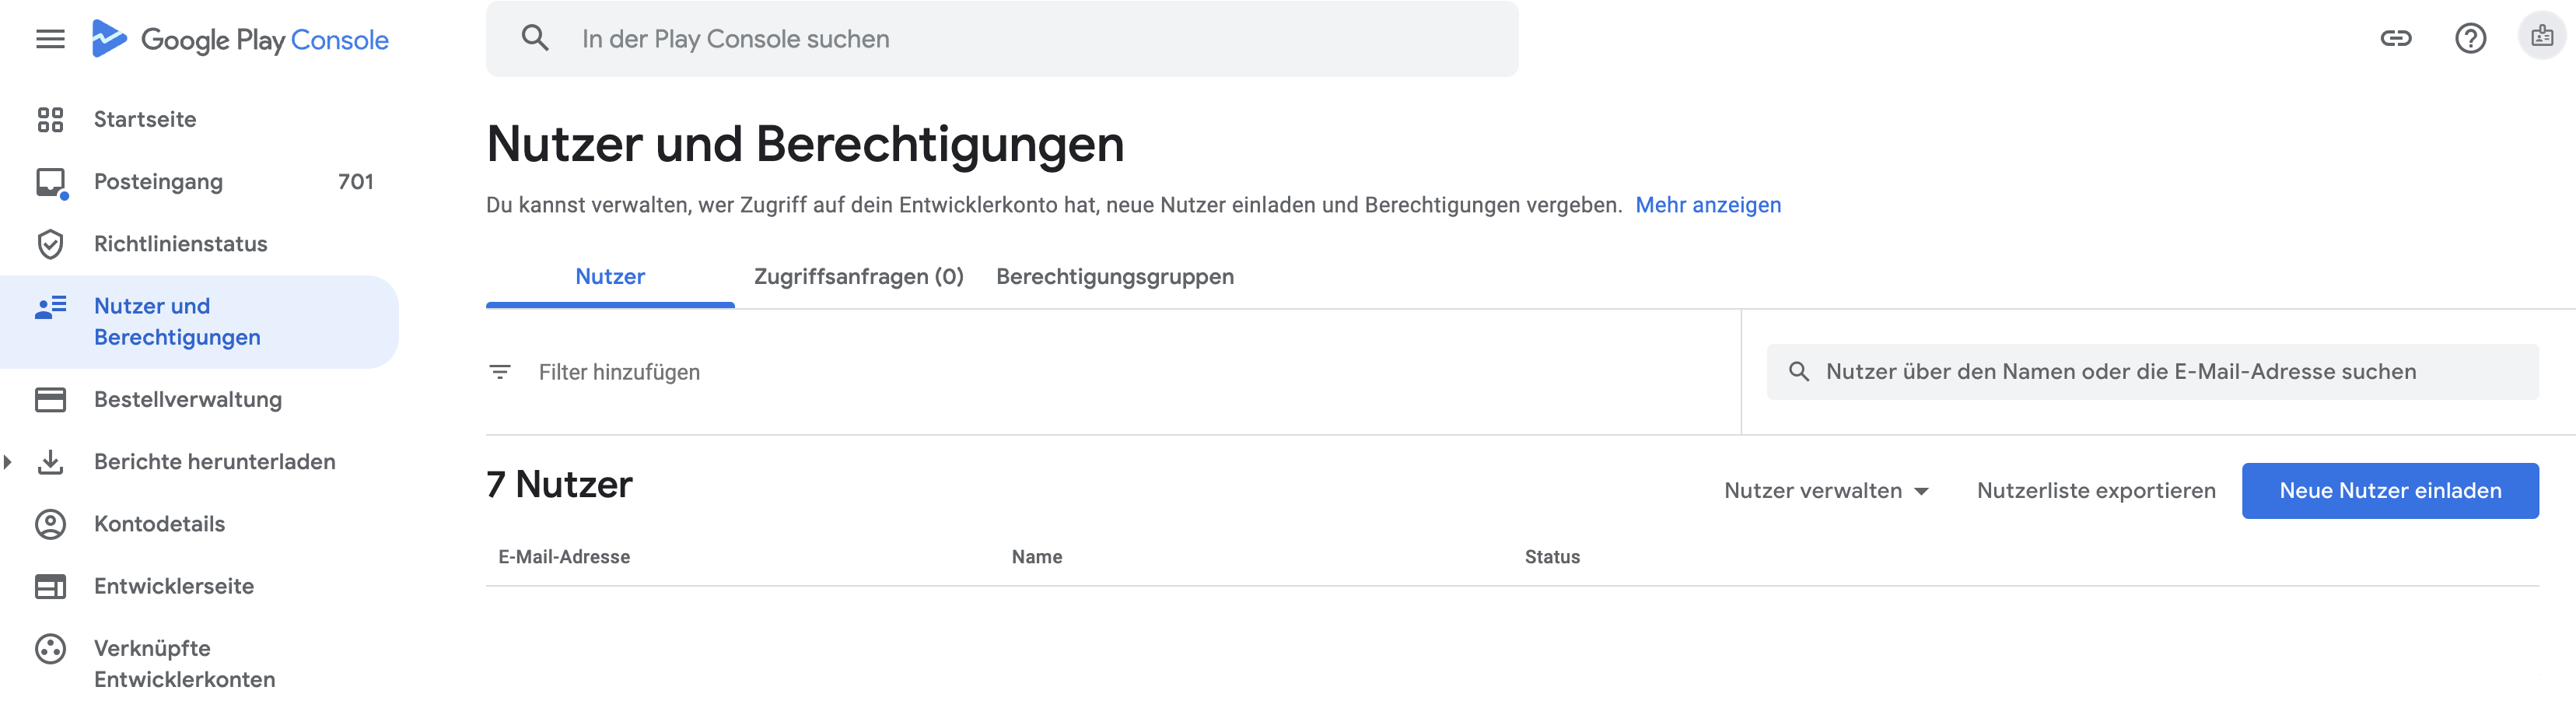Switch to the Zugriffsanfragen (0) tab

(858, 277)
